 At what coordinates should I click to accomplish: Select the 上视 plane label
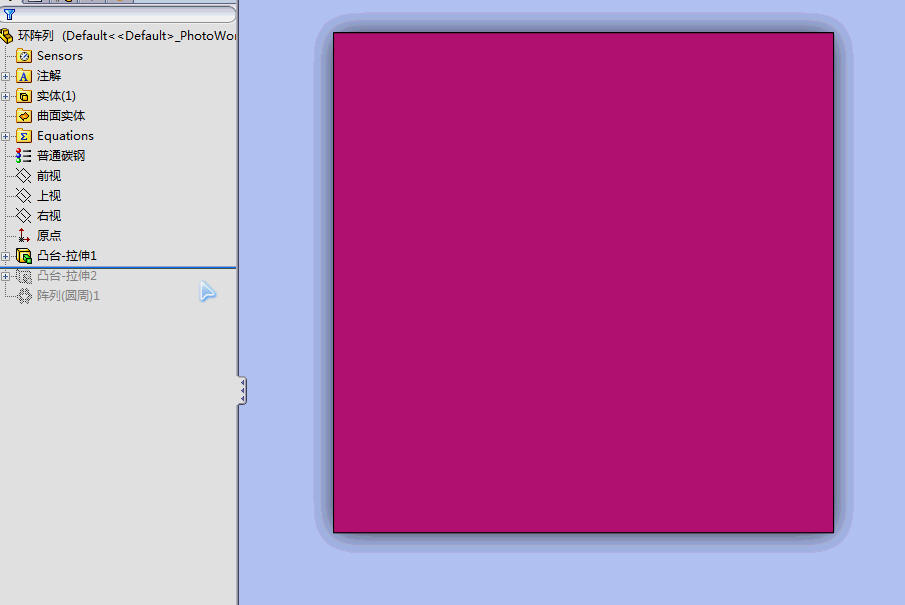pos(49,196)
